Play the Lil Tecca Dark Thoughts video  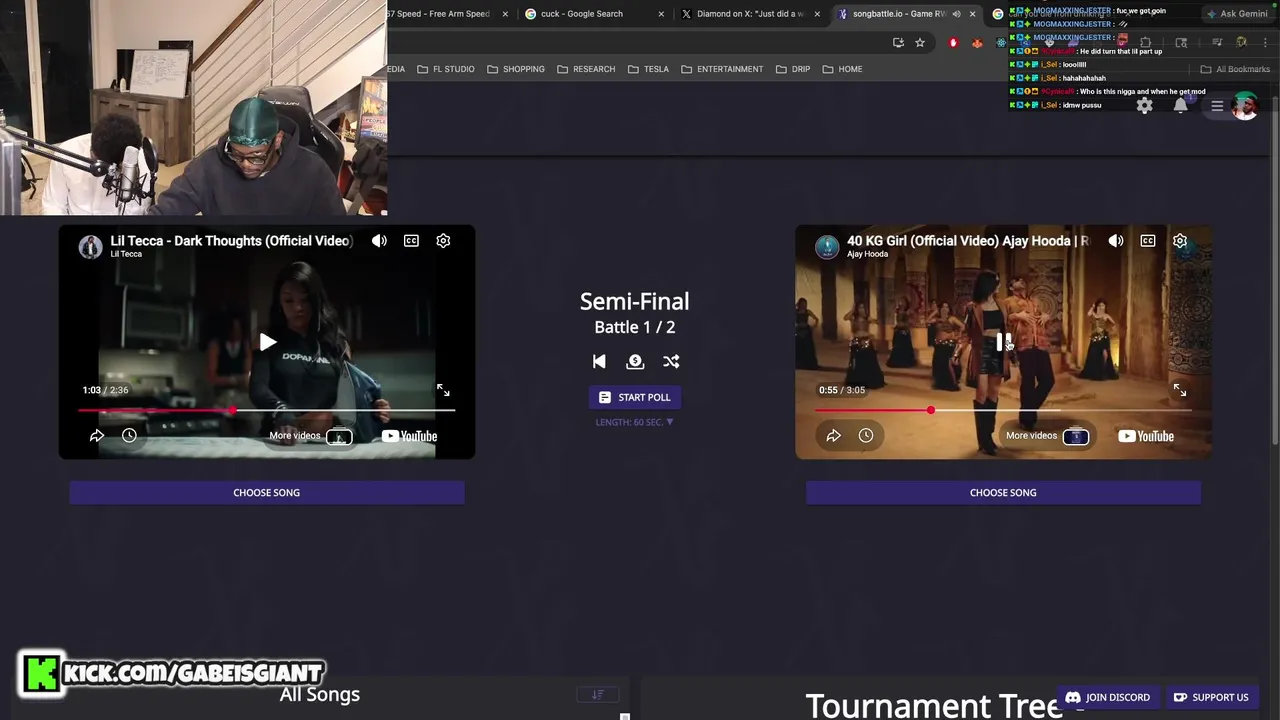coord(267,342)
